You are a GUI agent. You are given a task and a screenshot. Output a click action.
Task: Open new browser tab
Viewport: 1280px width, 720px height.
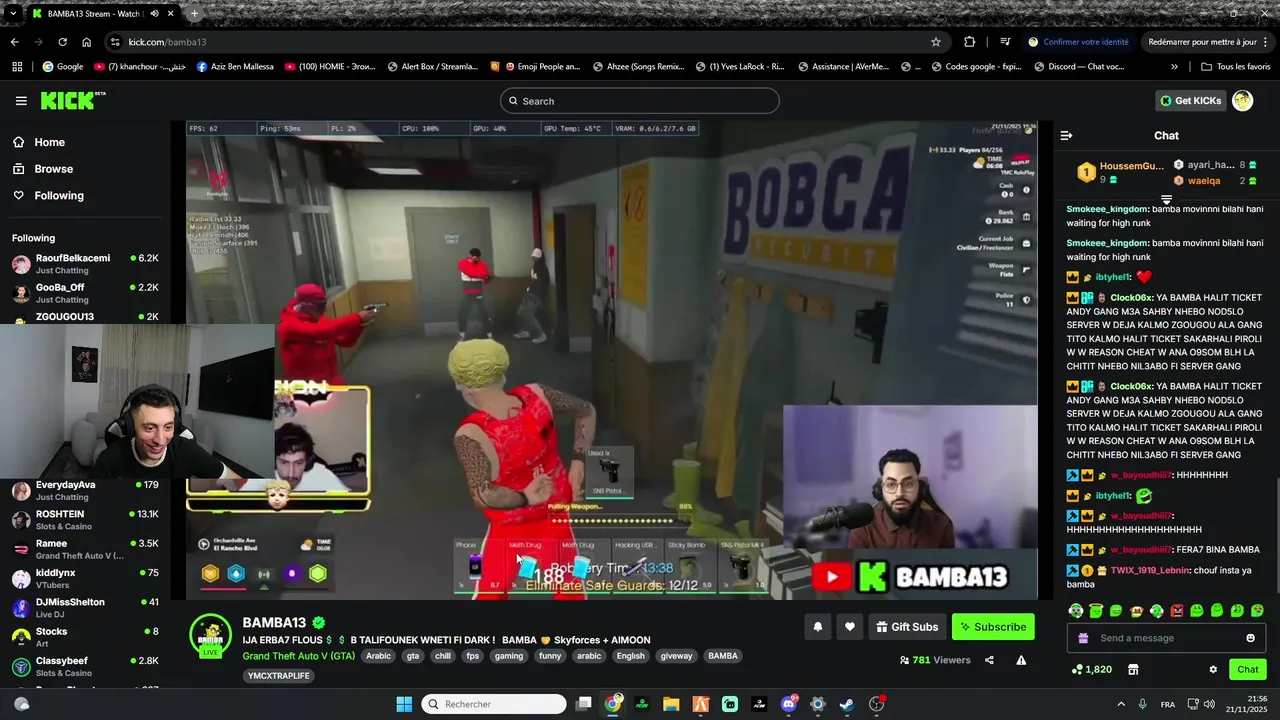coord(194,14)
